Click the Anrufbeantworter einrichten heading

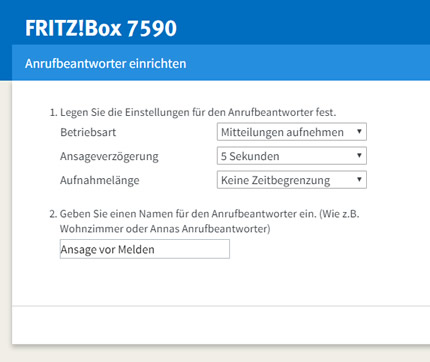point(105,63)
